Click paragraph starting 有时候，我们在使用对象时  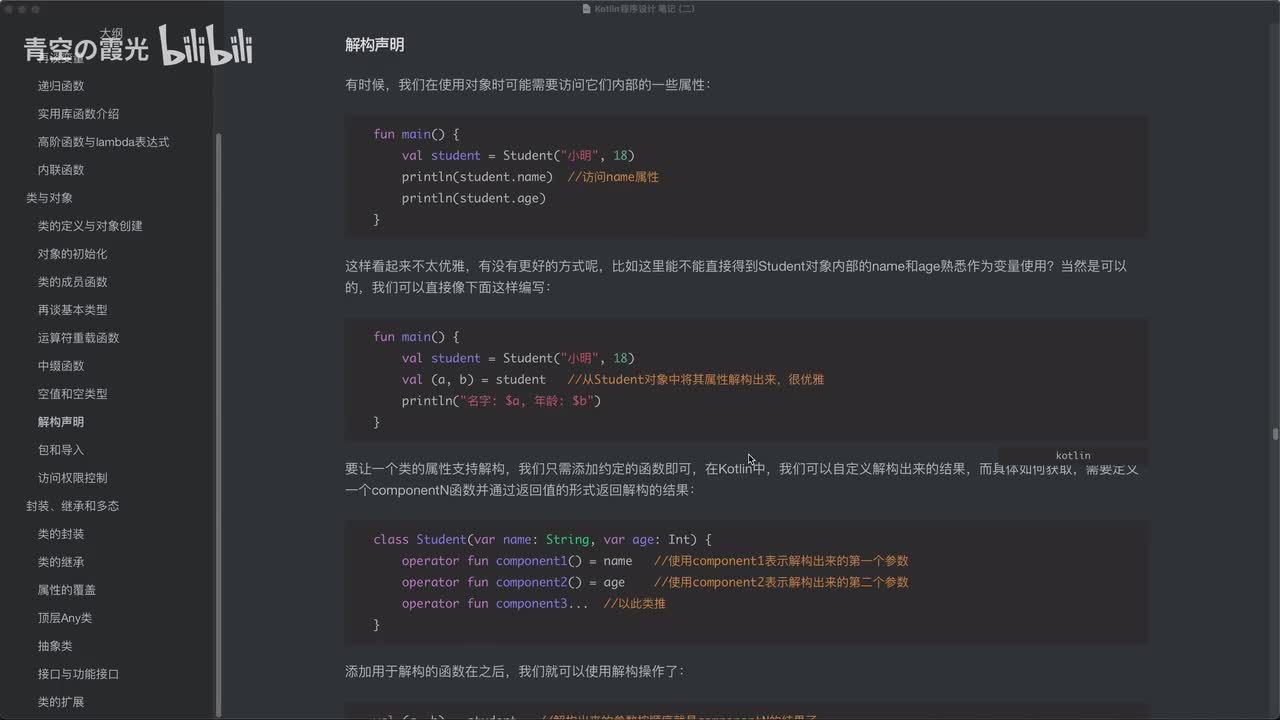528,85
